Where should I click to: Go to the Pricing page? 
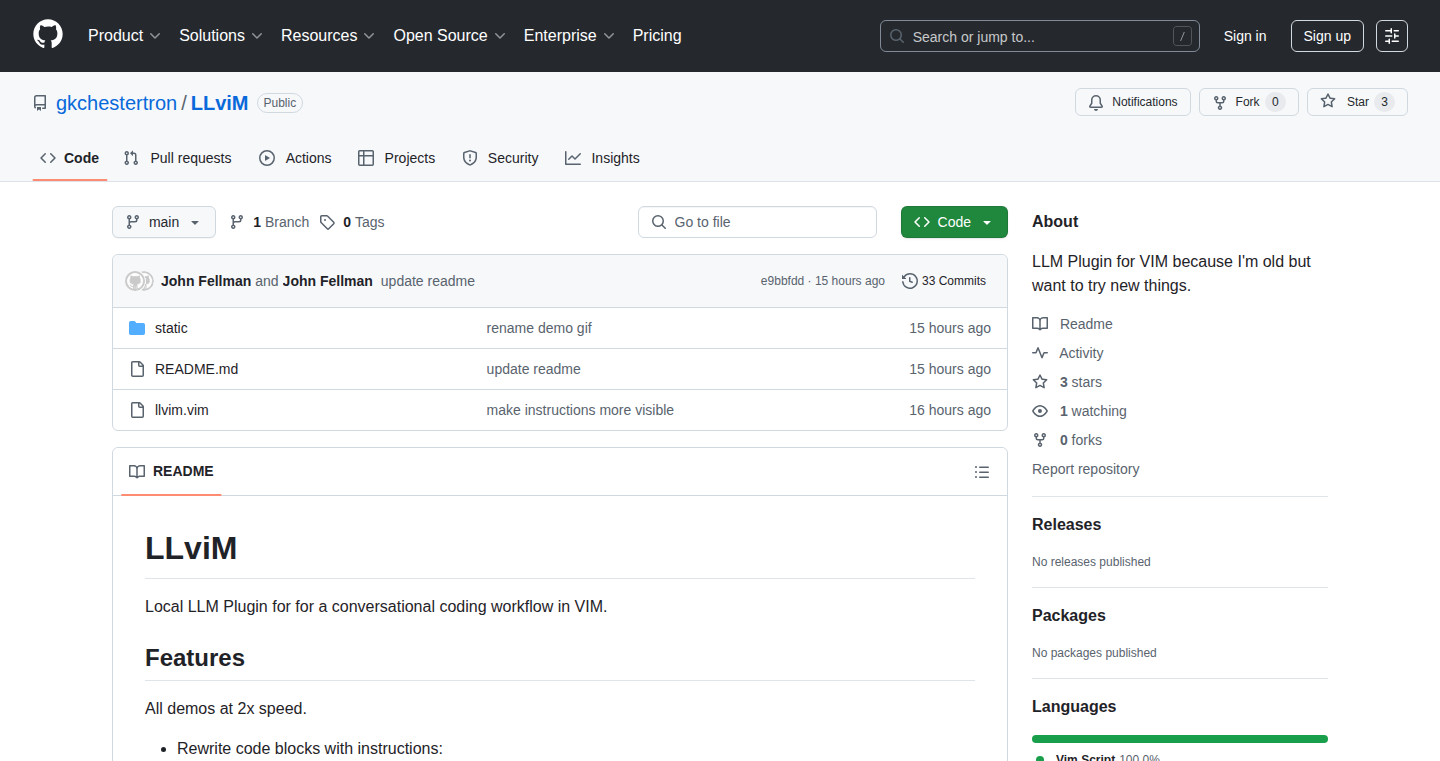tap(657, 36)
